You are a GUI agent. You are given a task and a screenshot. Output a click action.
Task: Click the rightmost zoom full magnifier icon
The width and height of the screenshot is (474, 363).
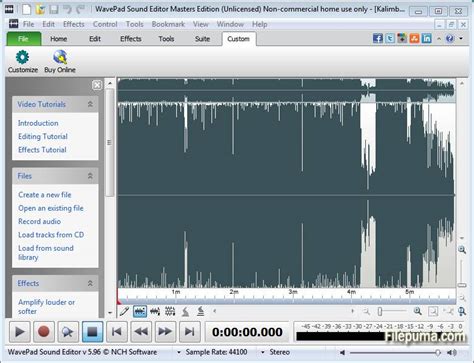point(462,311)
